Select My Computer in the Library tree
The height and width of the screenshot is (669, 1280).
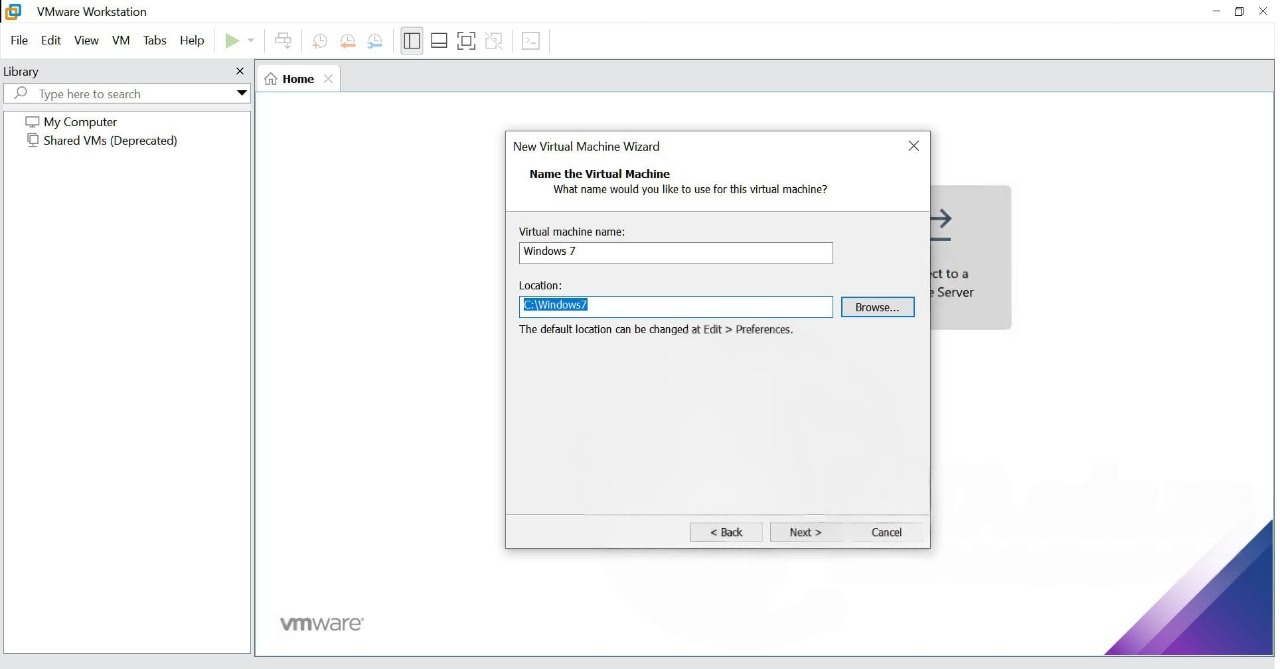[80, 122]
